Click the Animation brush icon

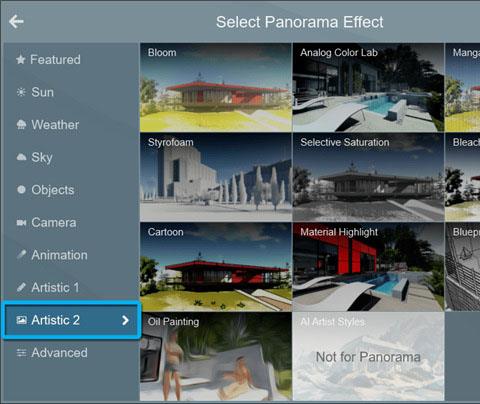(x=21, y=255)
